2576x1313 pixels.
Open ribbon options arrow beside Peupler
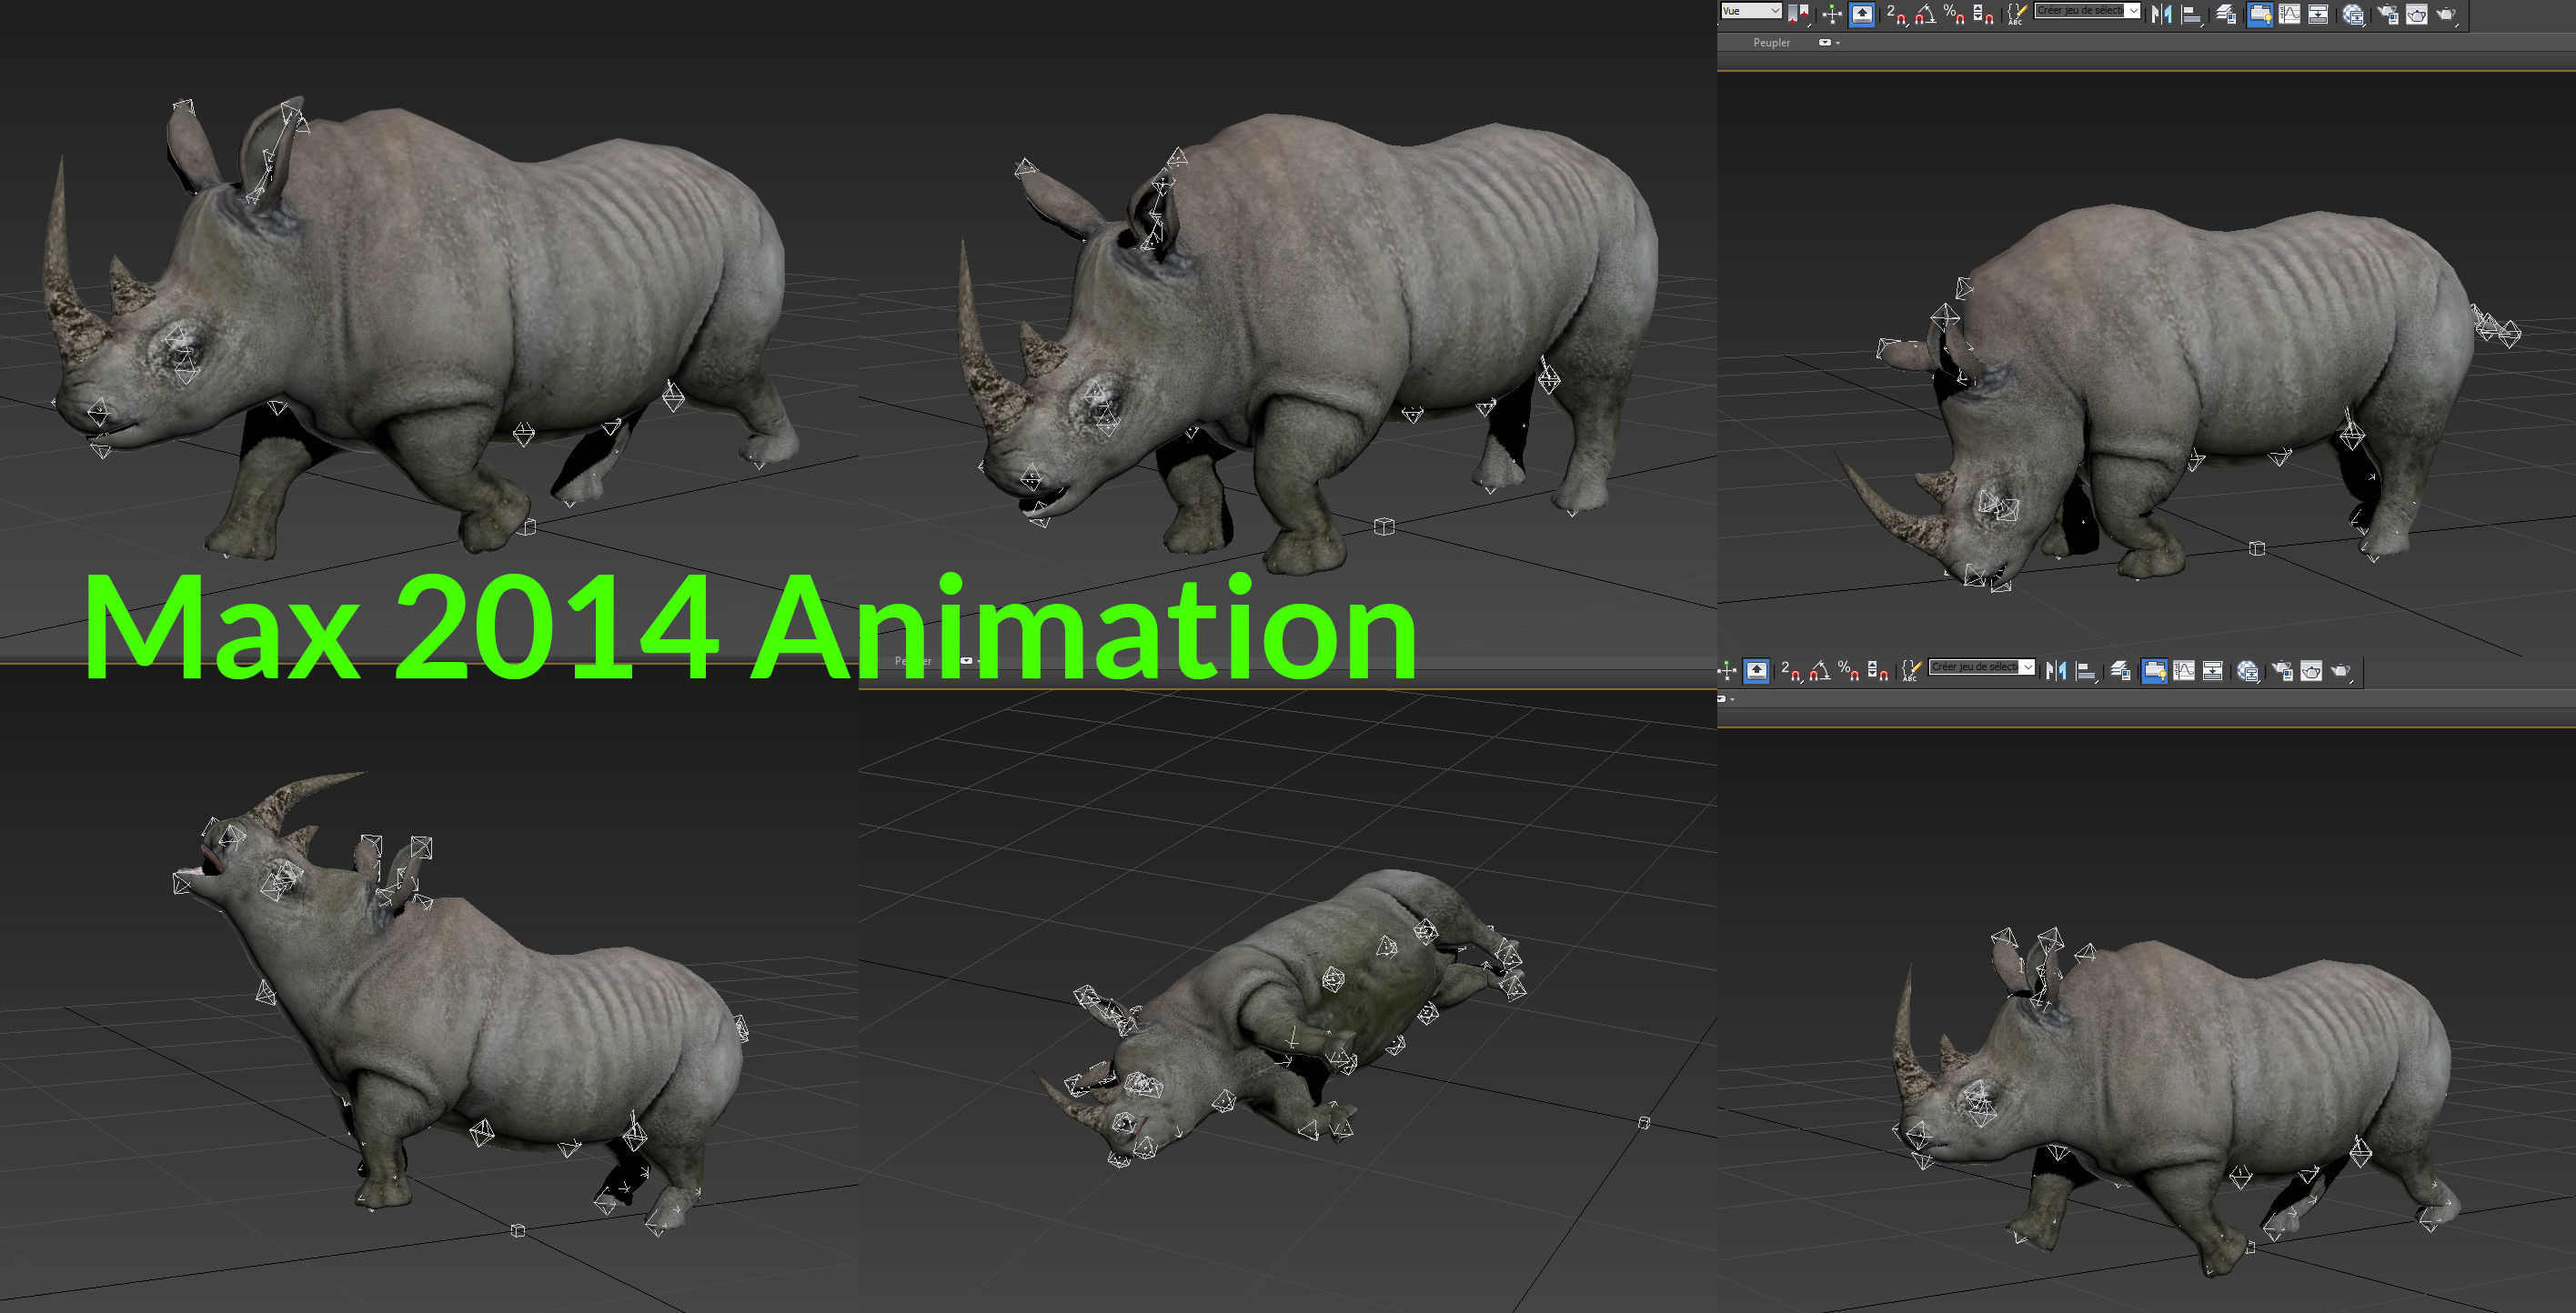click(1838, 43)
